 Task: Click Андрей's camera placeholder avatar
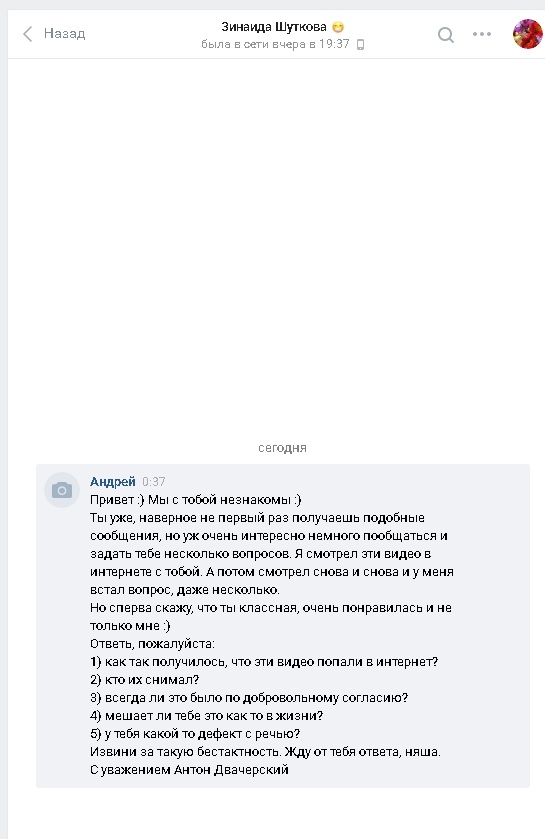point(62,490)
